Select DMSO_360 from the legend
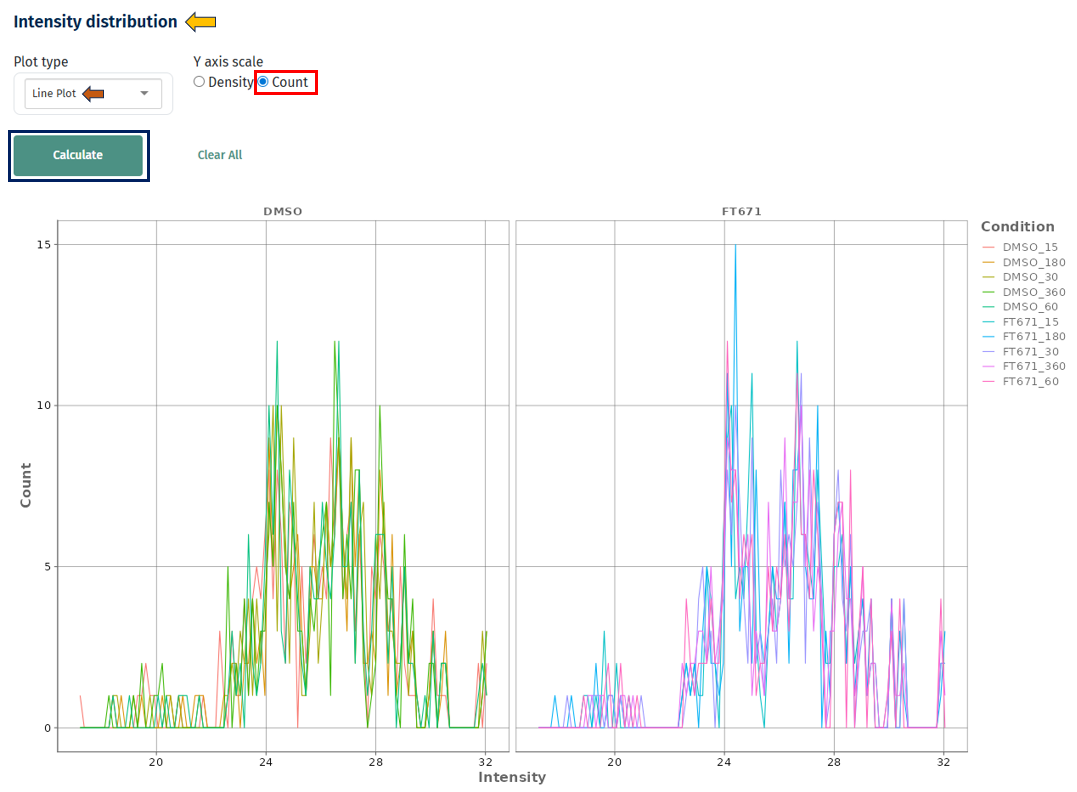This screenshot has width=1077, height=792. [1031, 292]
